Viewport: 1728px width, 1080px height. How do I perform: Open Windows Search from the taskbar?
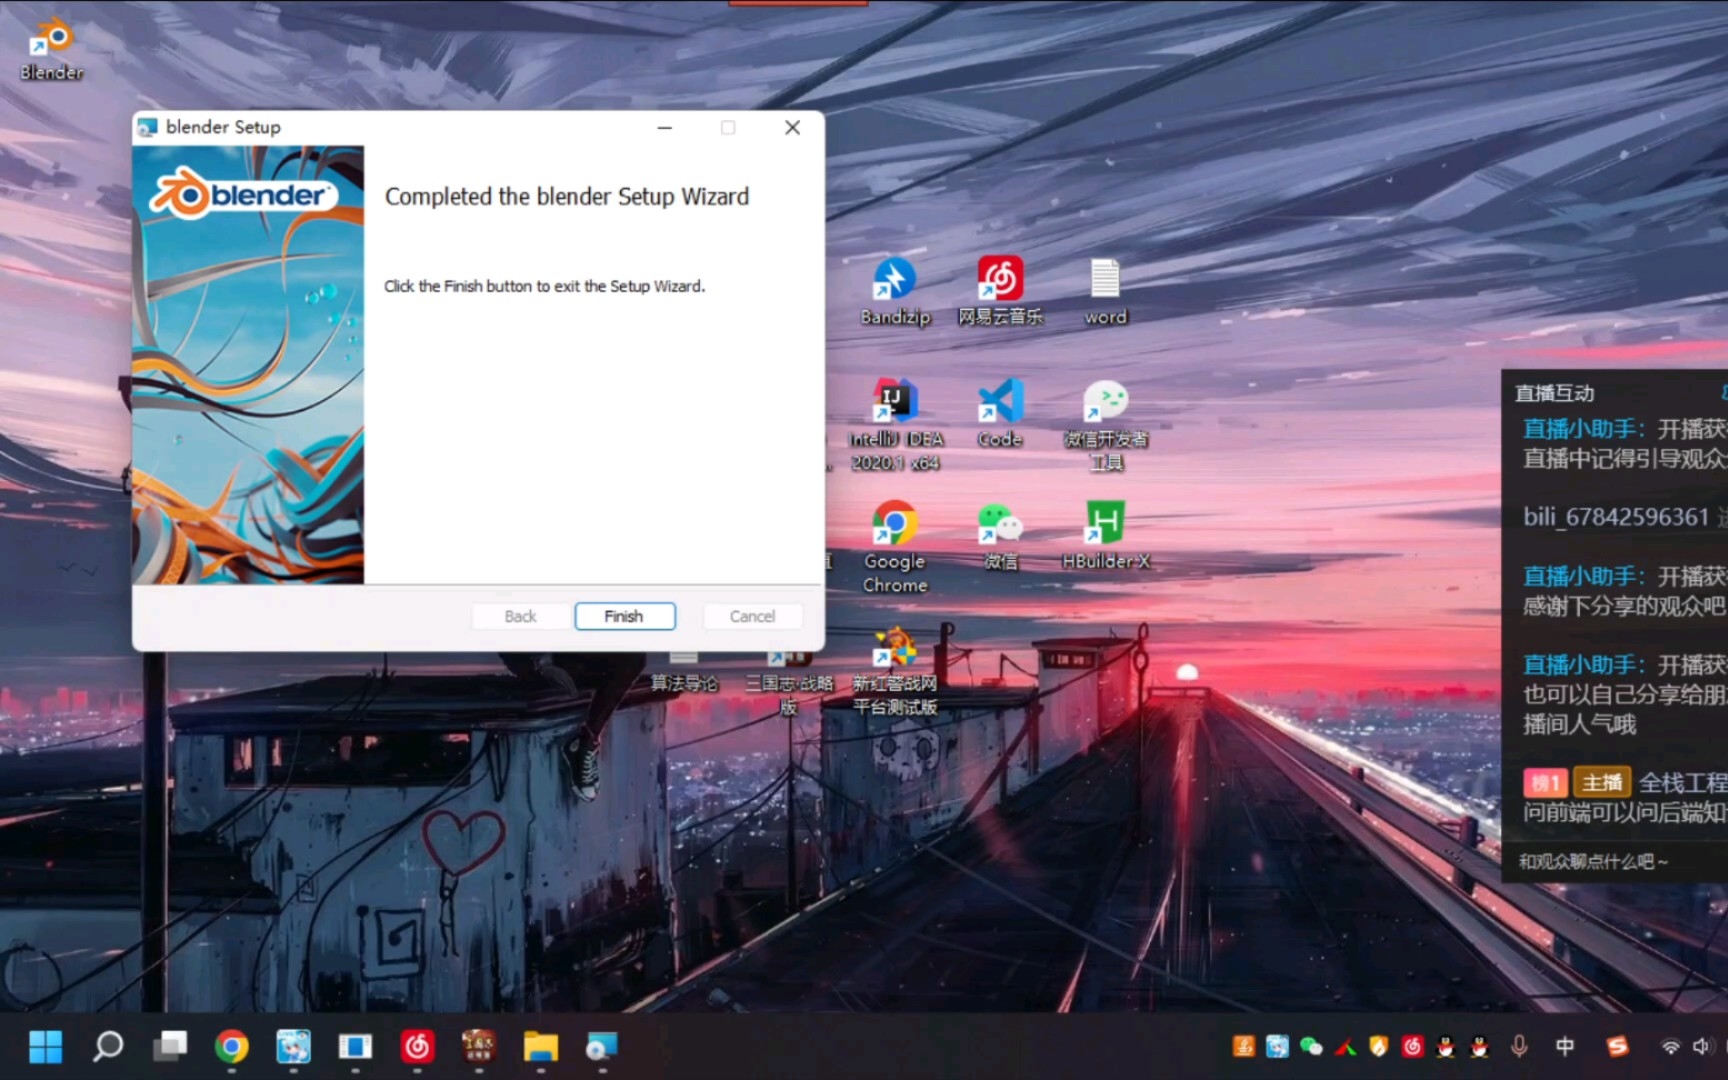(x=108, y=1046)
